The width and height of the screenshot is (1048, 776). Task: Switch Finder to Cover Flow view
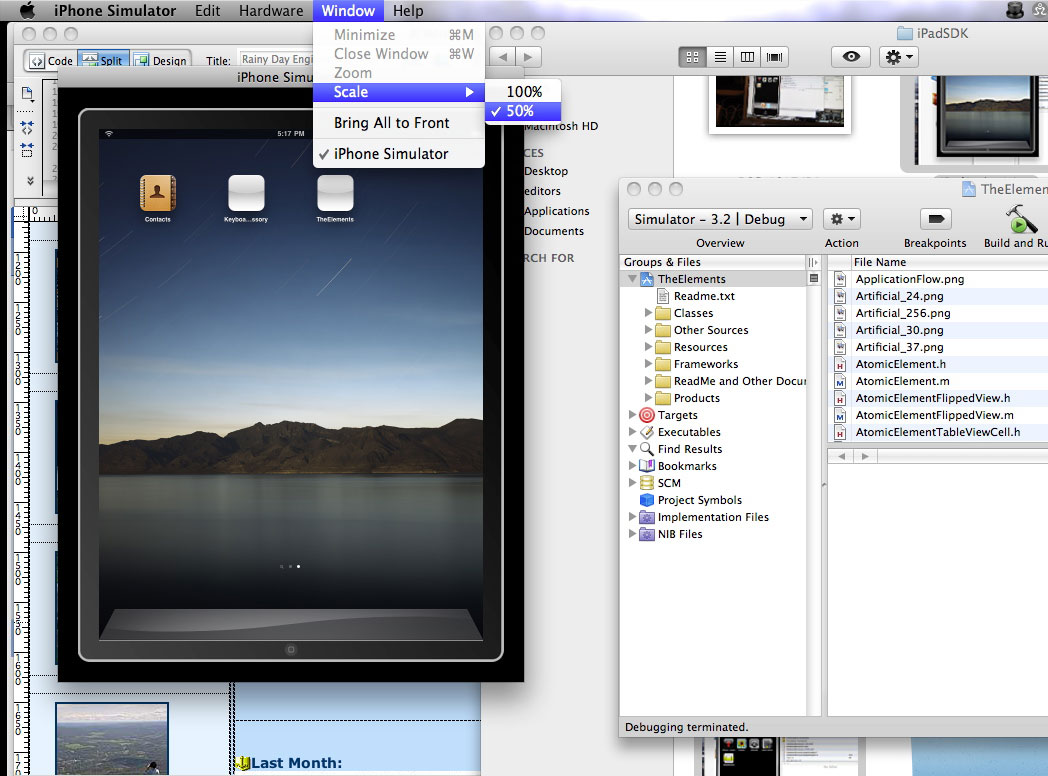coord(775,57)
